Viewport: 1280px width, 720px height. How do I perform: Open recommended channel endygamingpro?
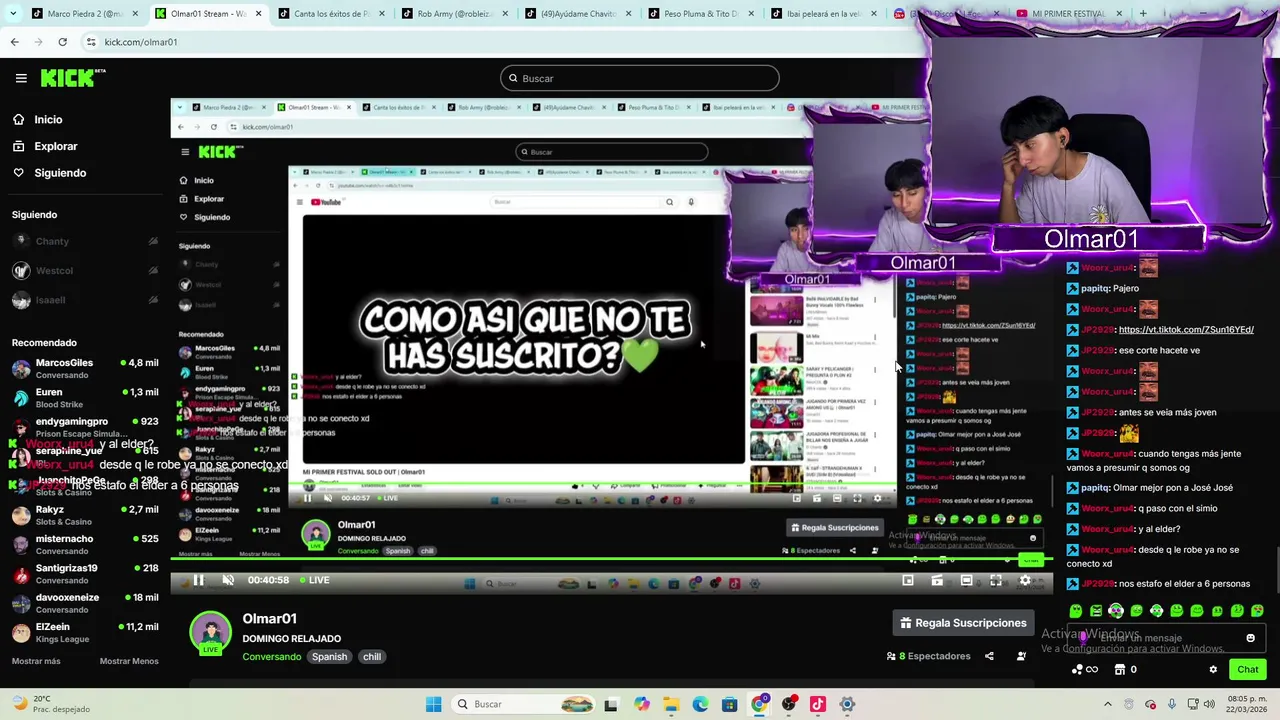(x=85, y=427)
